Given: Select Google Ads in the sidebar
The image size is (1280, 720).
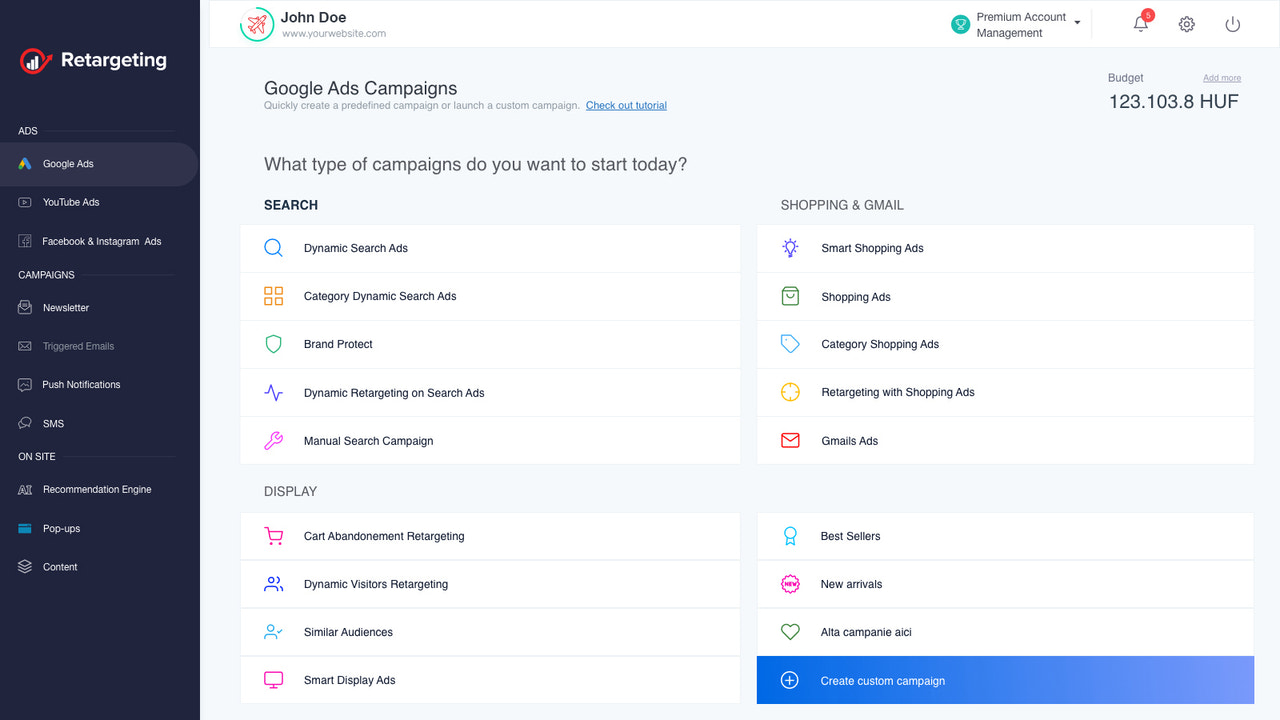Looking at the screenshot, I should point(68,163).
